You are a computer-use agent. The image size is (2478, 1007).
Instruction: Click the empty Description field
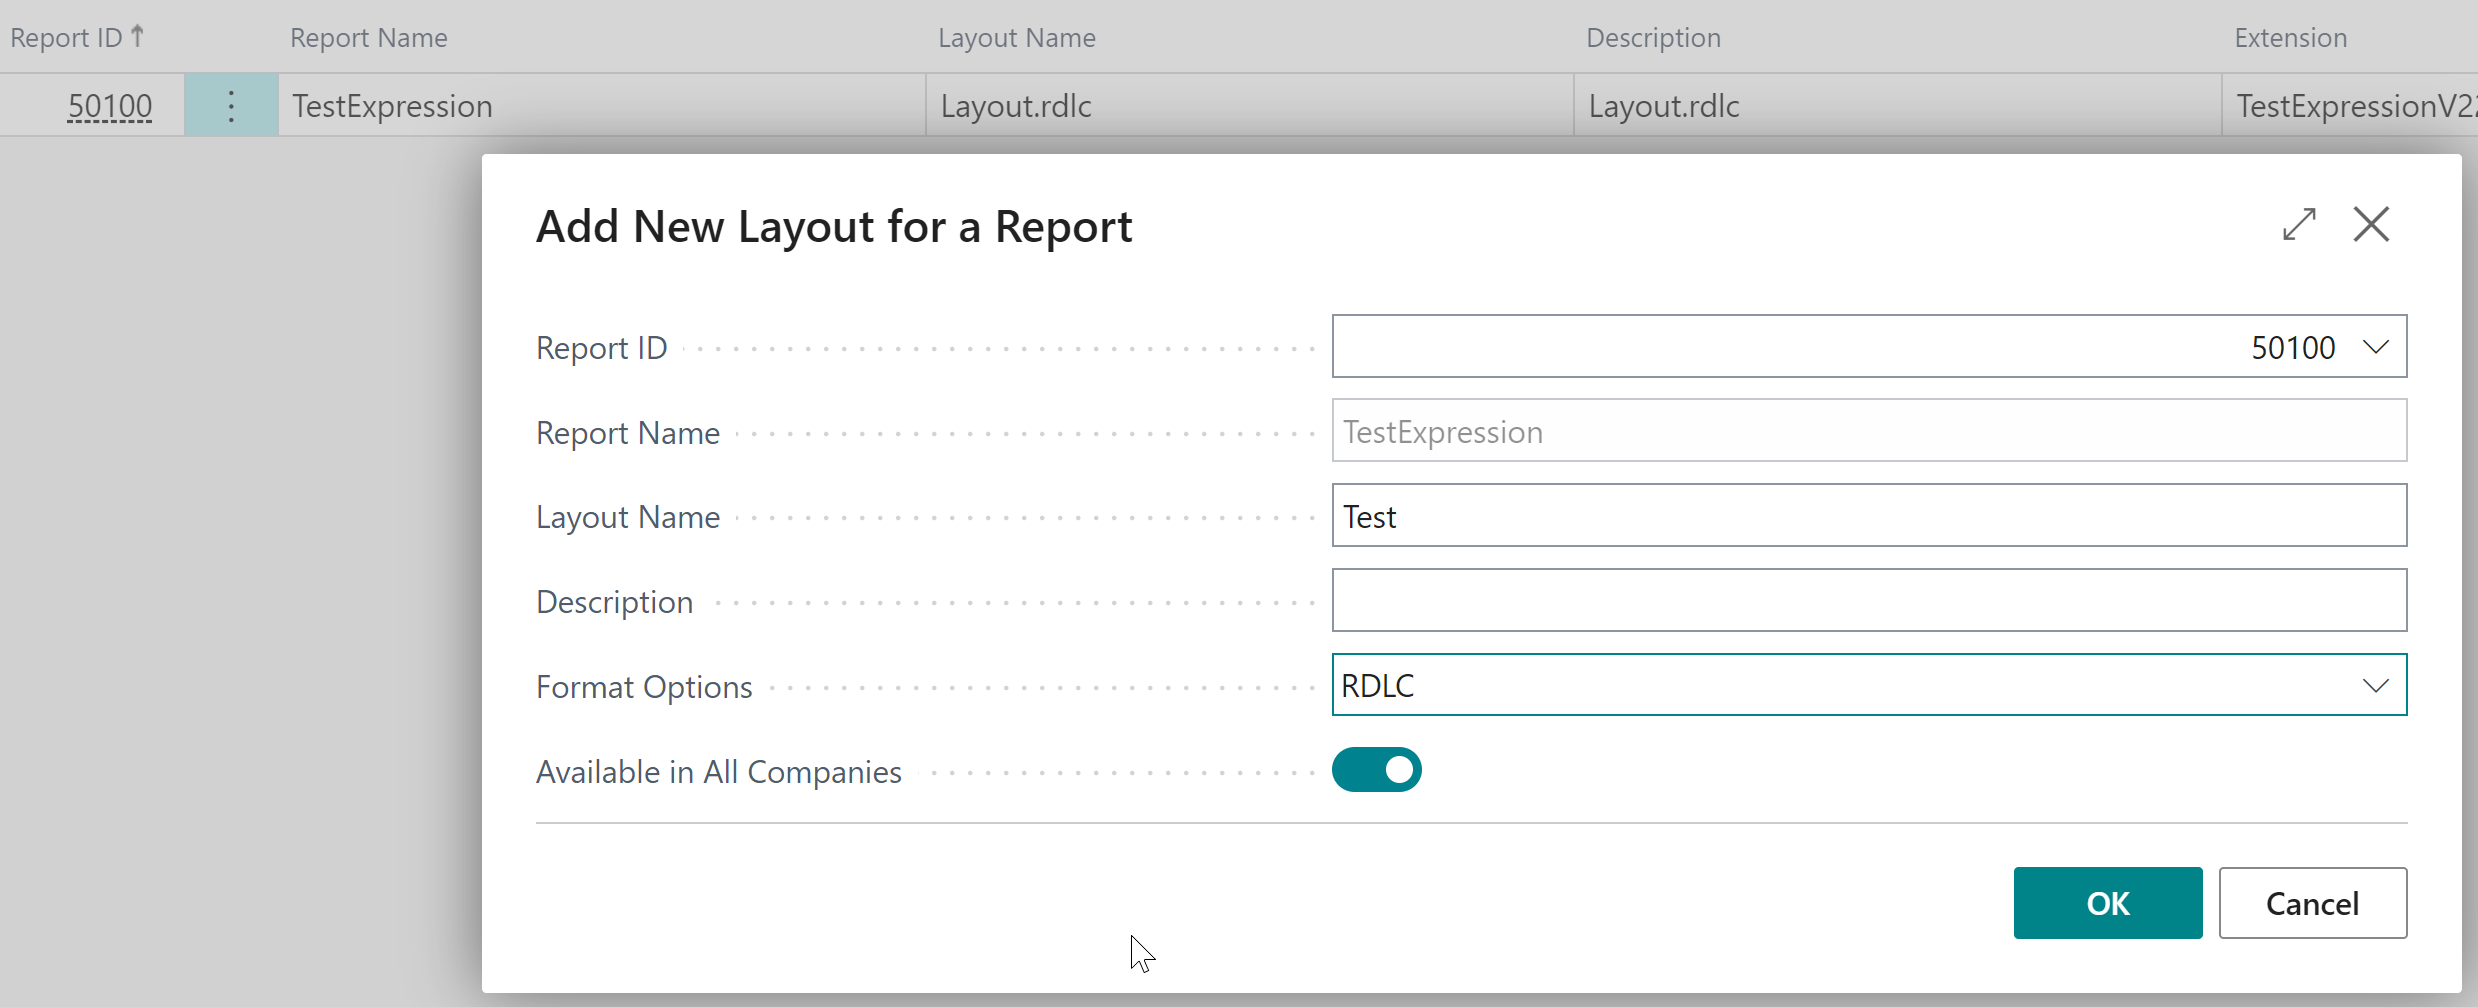tap(1870, 600)
